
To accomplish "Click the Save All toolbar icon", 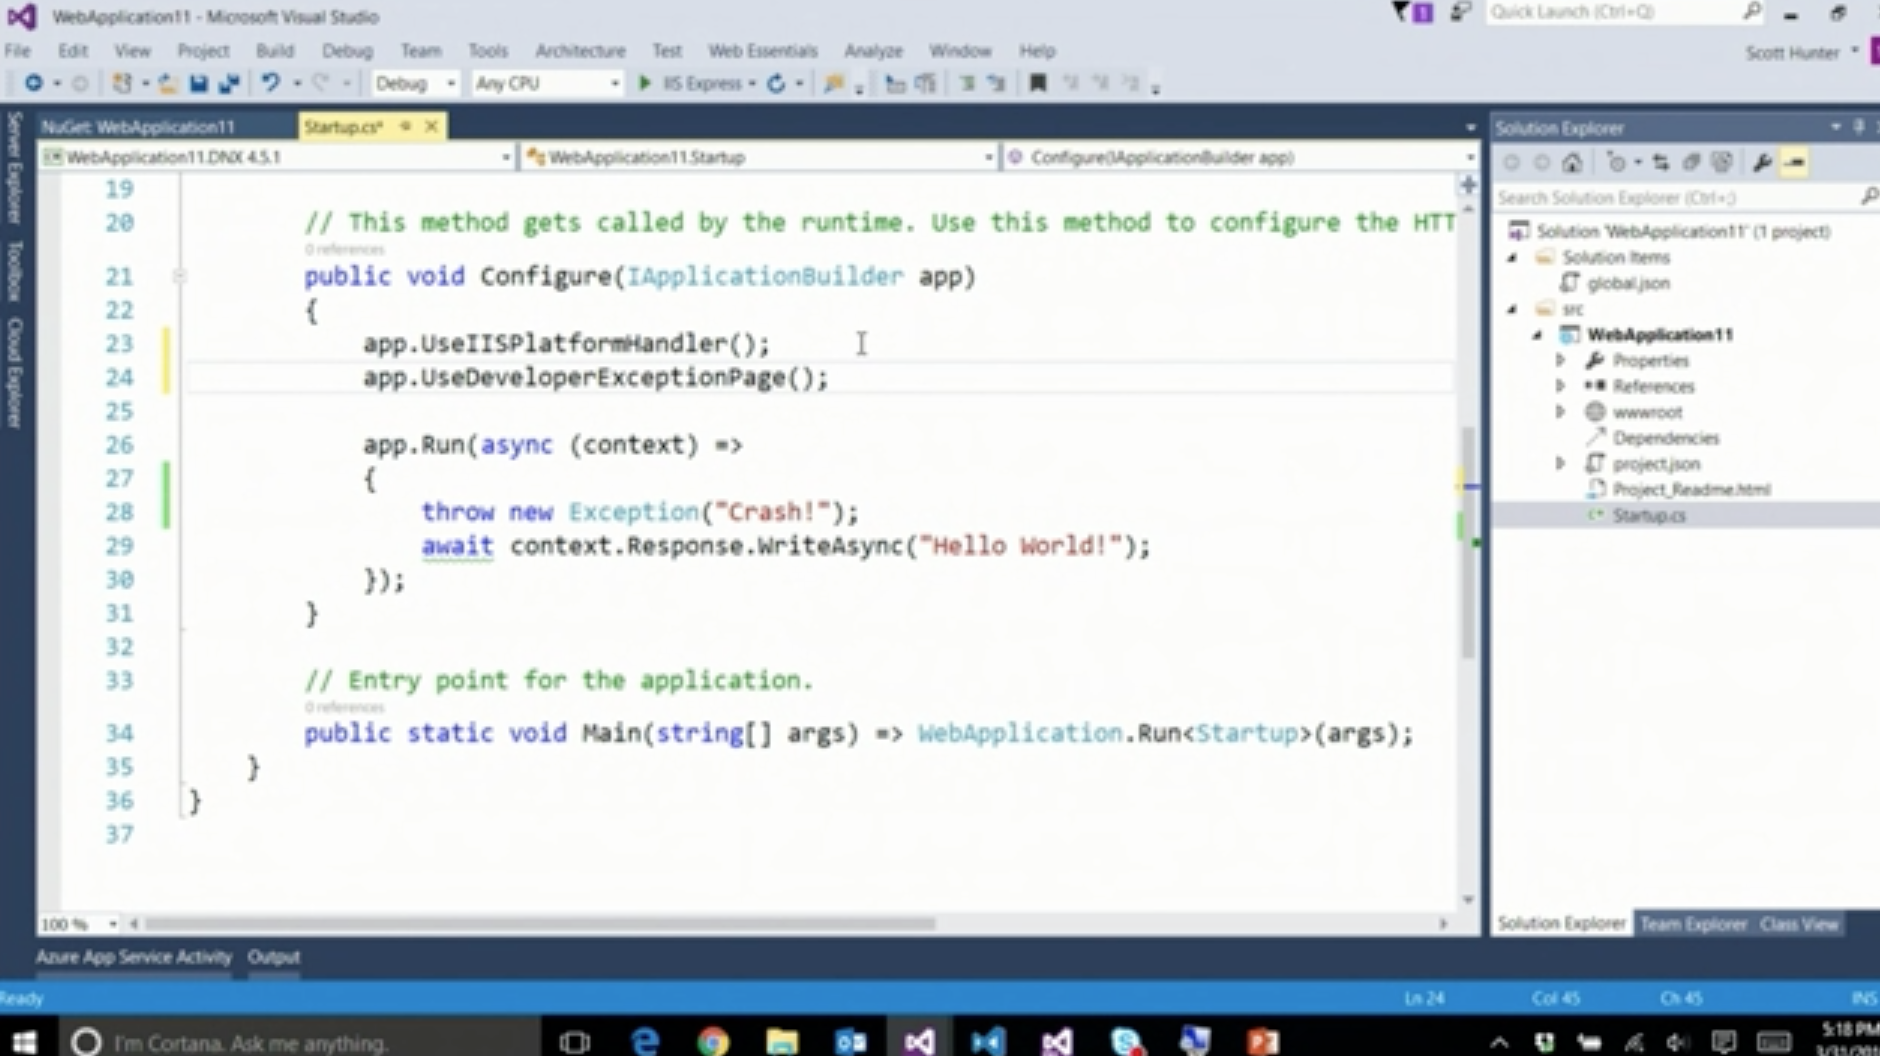I will pyautogui.click(x=229, y=84).
